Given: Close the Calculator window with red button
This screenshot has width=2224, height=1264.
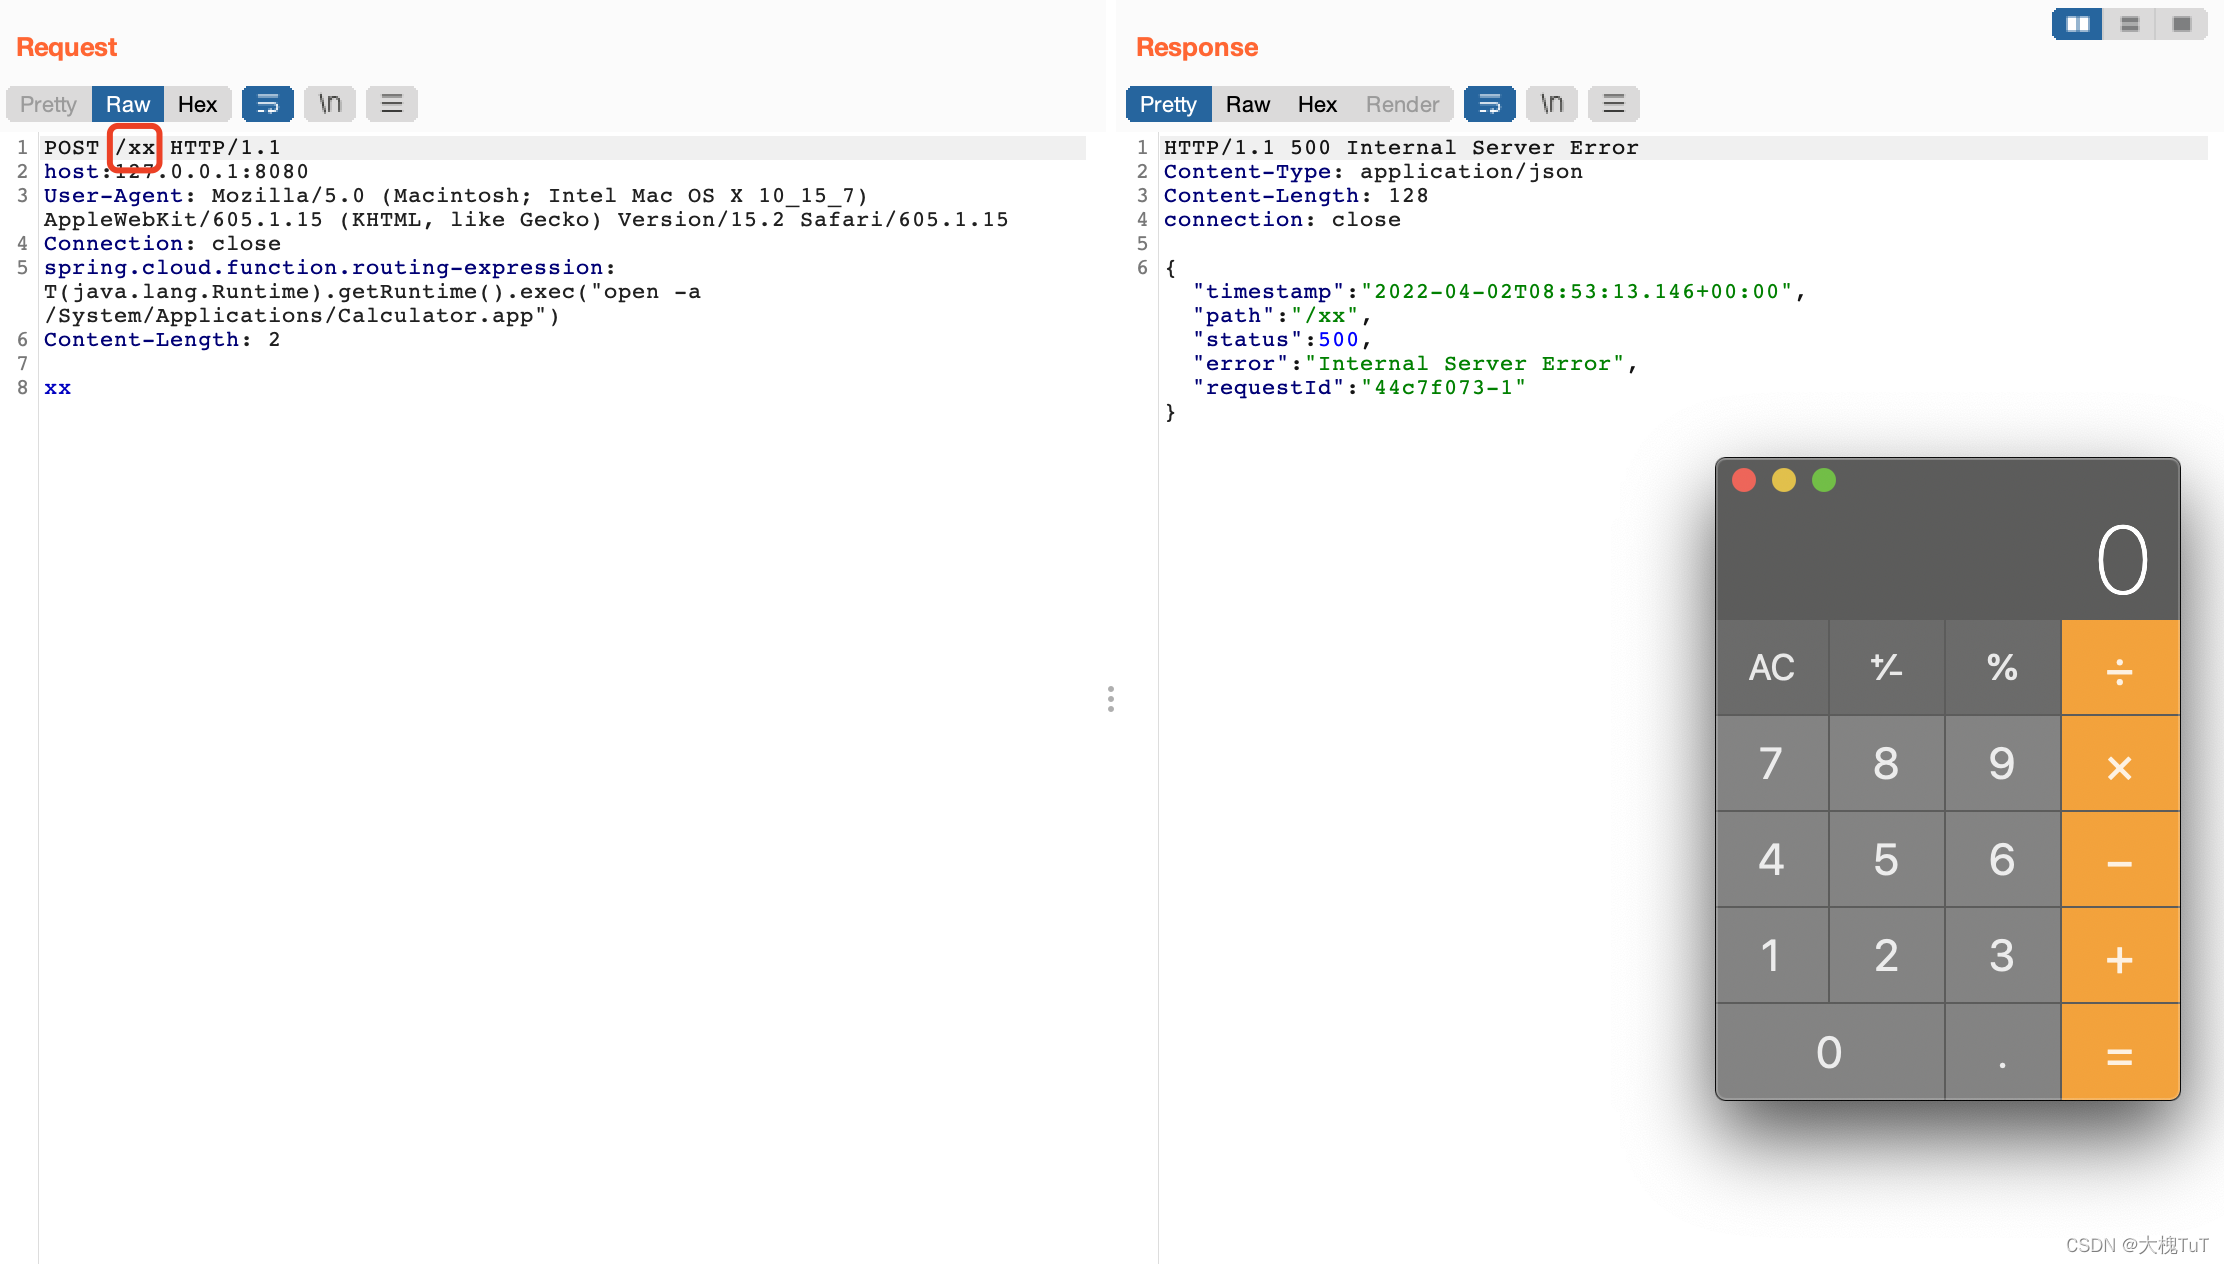Looking at the screenshot, I should pyautogui.click(x=1744, y=480).
